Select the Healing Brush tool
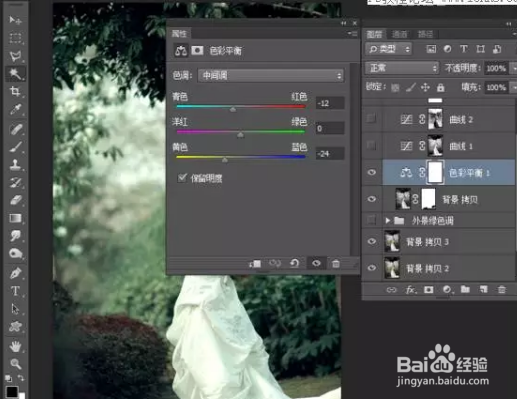Screen dimensions: 517x399 (15, 129)
